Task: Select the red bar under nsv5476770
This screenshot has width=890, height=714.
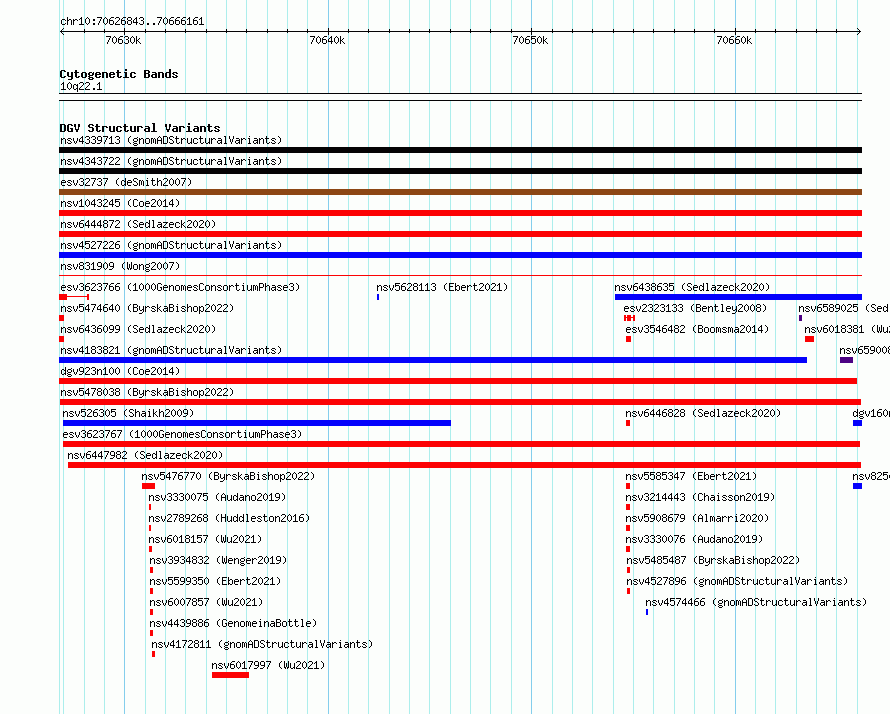Action: pos(149,486)
